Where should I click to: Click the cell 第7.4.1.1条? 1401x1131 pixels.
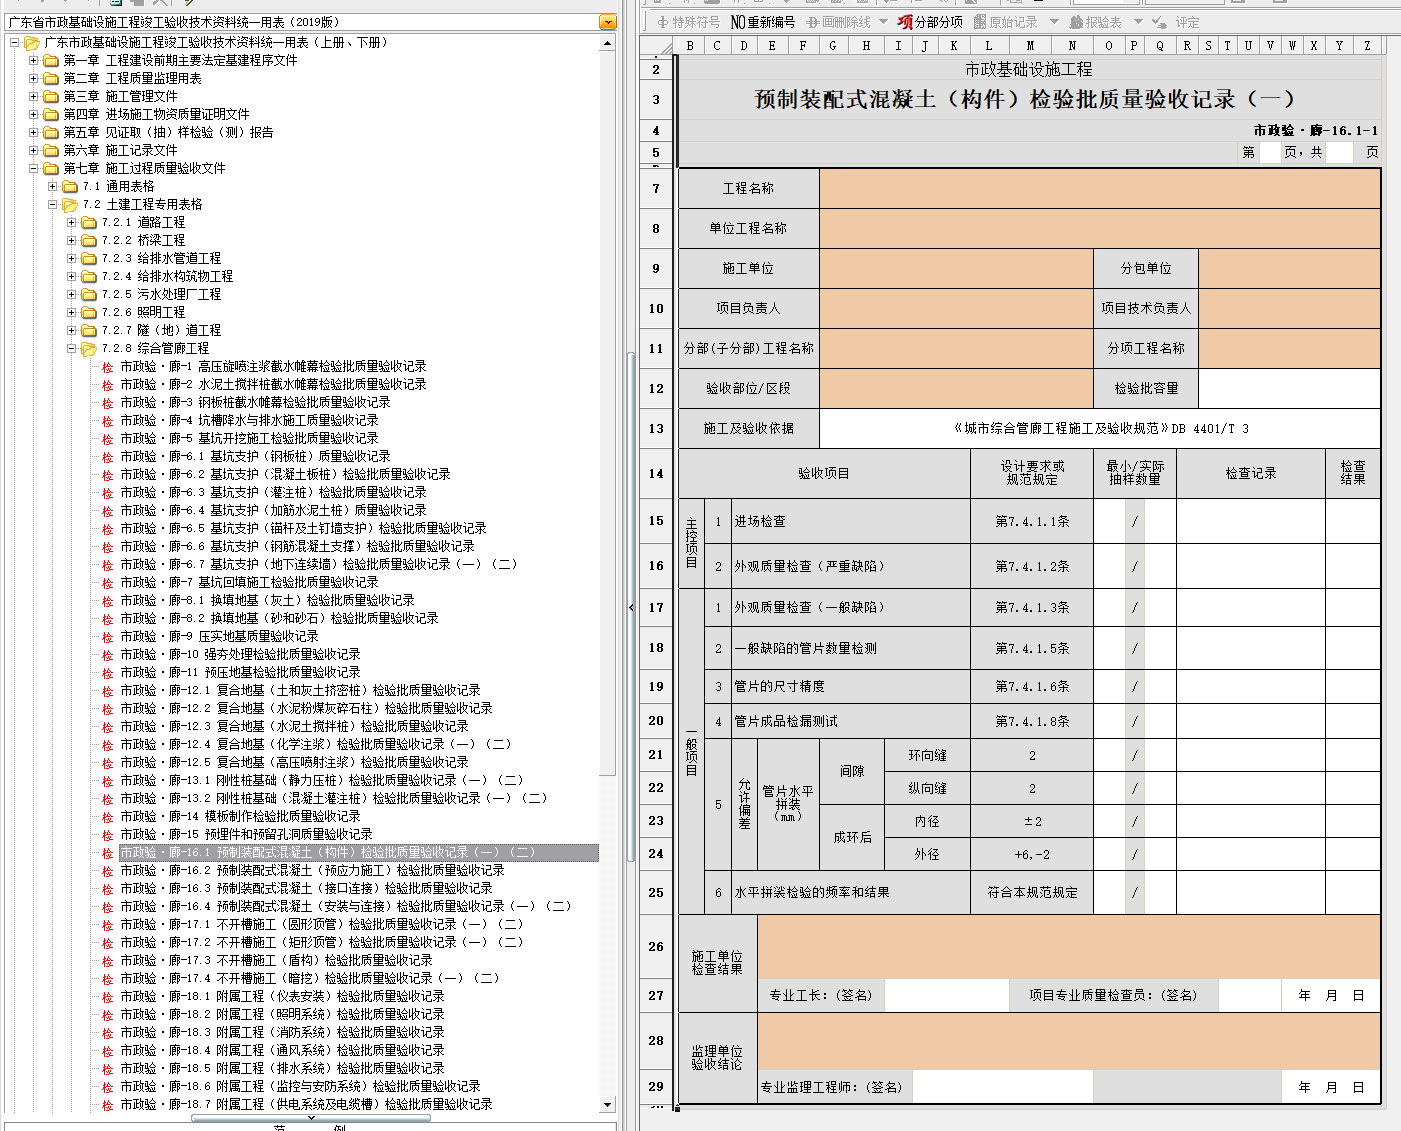[1032, 521]
